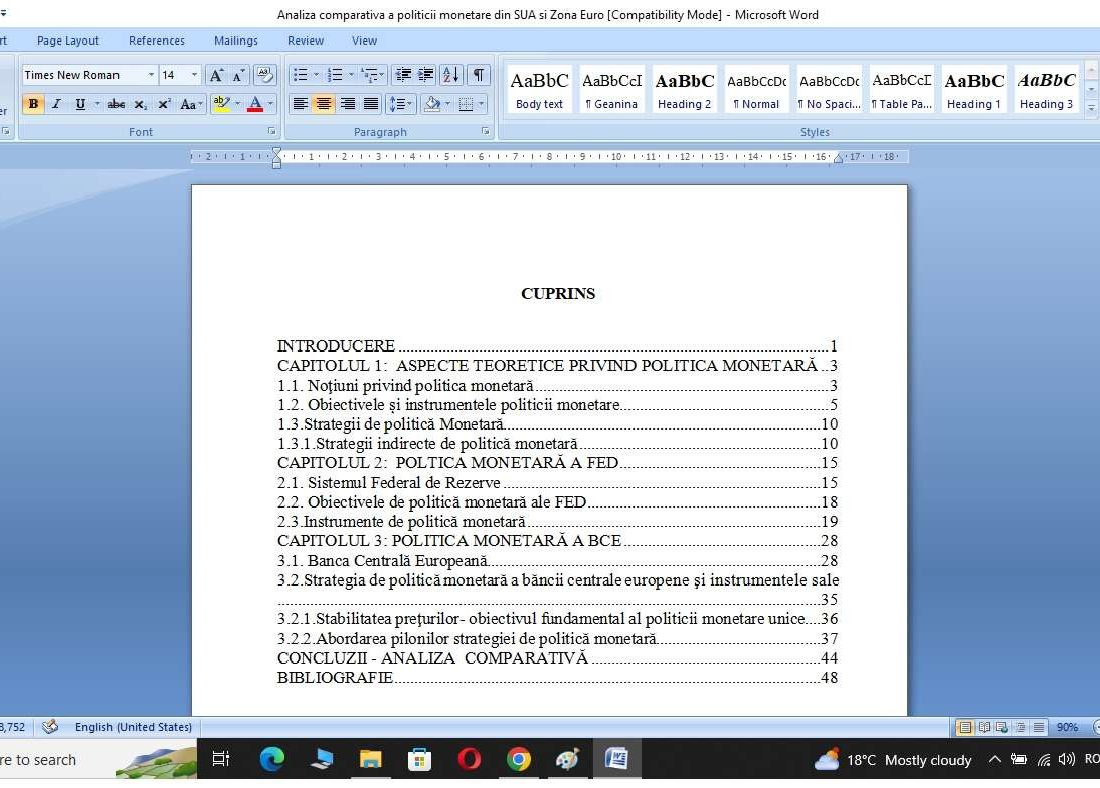
Task: Click the red Font Color swatch
Action: pos(255,104)
